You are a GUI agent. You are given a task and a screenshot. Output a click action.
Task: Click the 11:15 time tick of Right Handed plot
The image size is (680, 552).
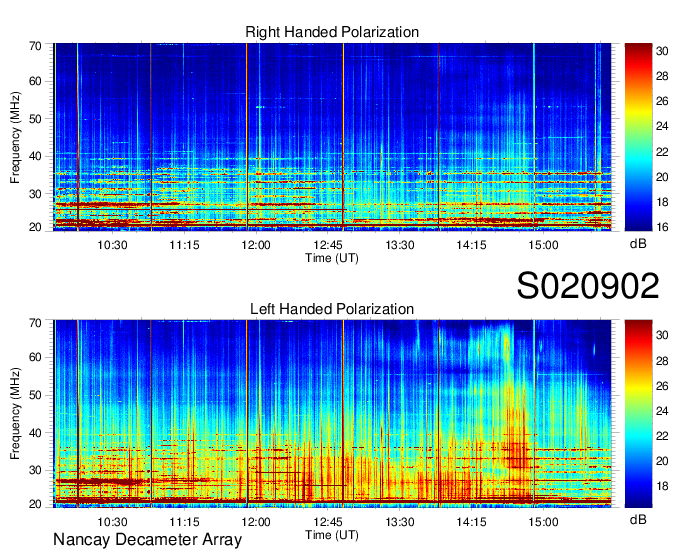click(x=184, y=245)
